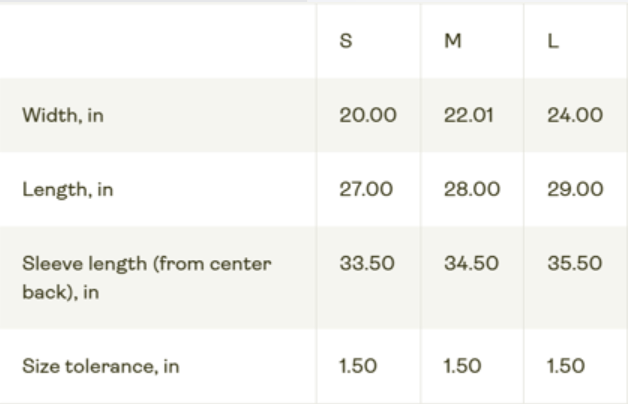Select length value 27.00 for S

coord(366,189)
